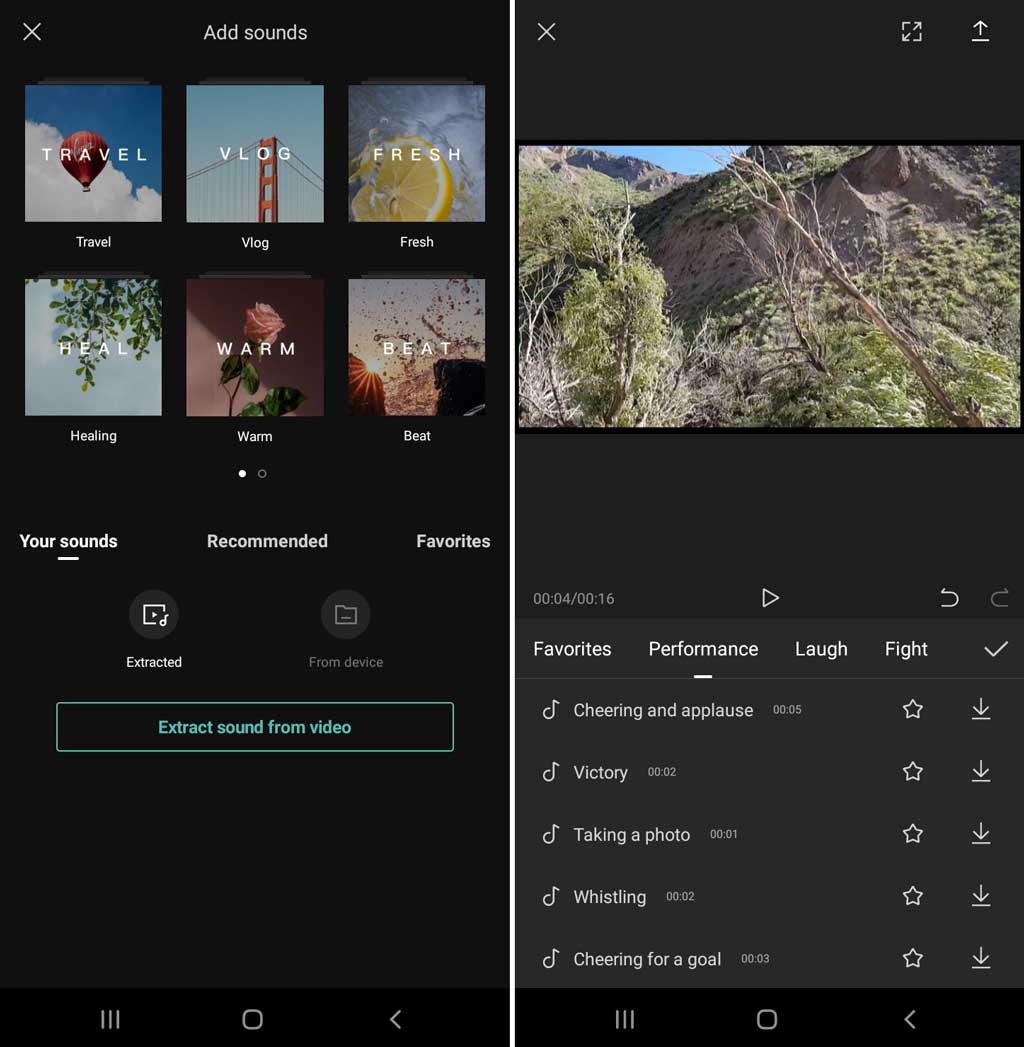Screen dimensions: 1024x1047
Task: Toggle fullscreen preview icon
Action: tap(912, 31)
